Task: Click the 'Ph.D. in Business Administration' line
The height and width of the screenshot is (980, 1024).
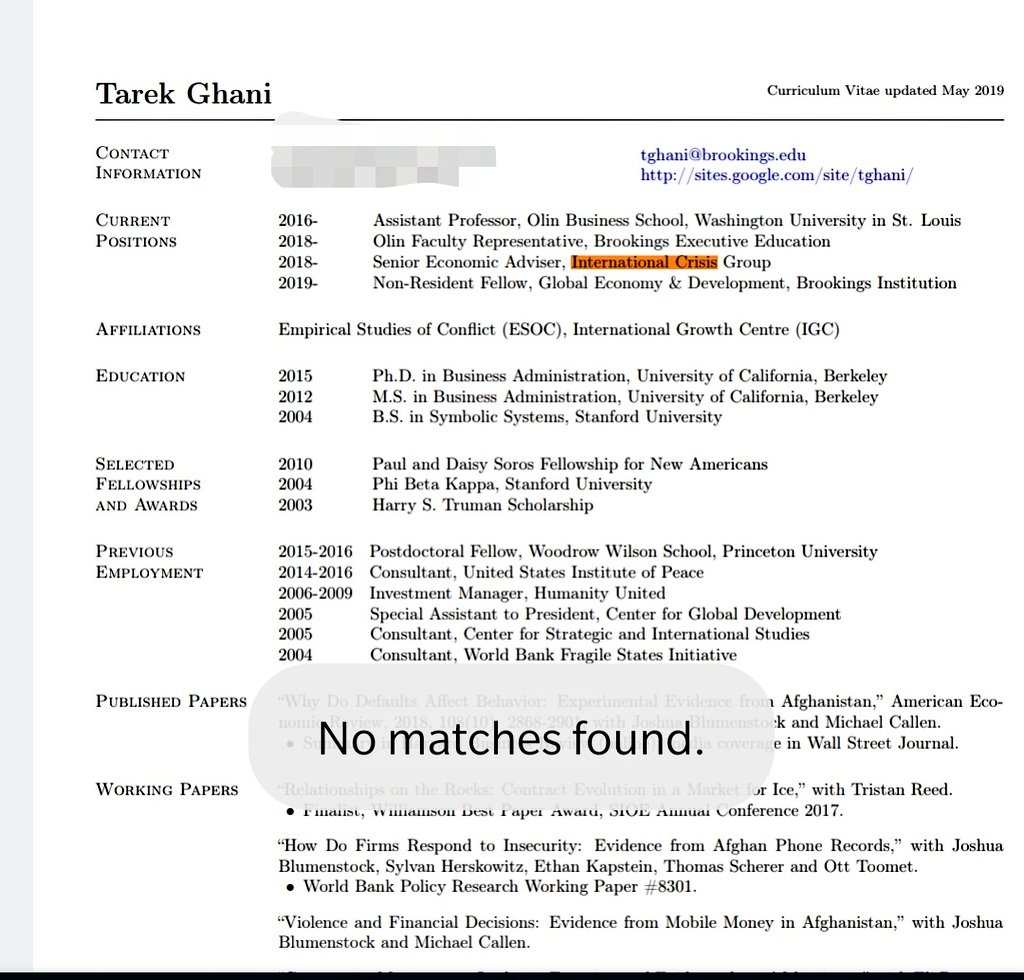Action: coord(630,376)
